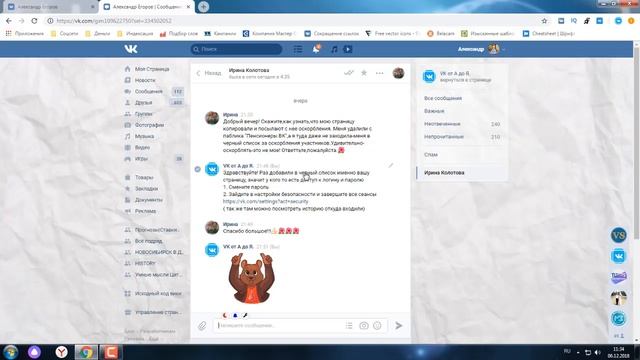Click the bell icon above the input
This screenshot has height=360, width=640.
pyautogui.click(x=235, y=315)
